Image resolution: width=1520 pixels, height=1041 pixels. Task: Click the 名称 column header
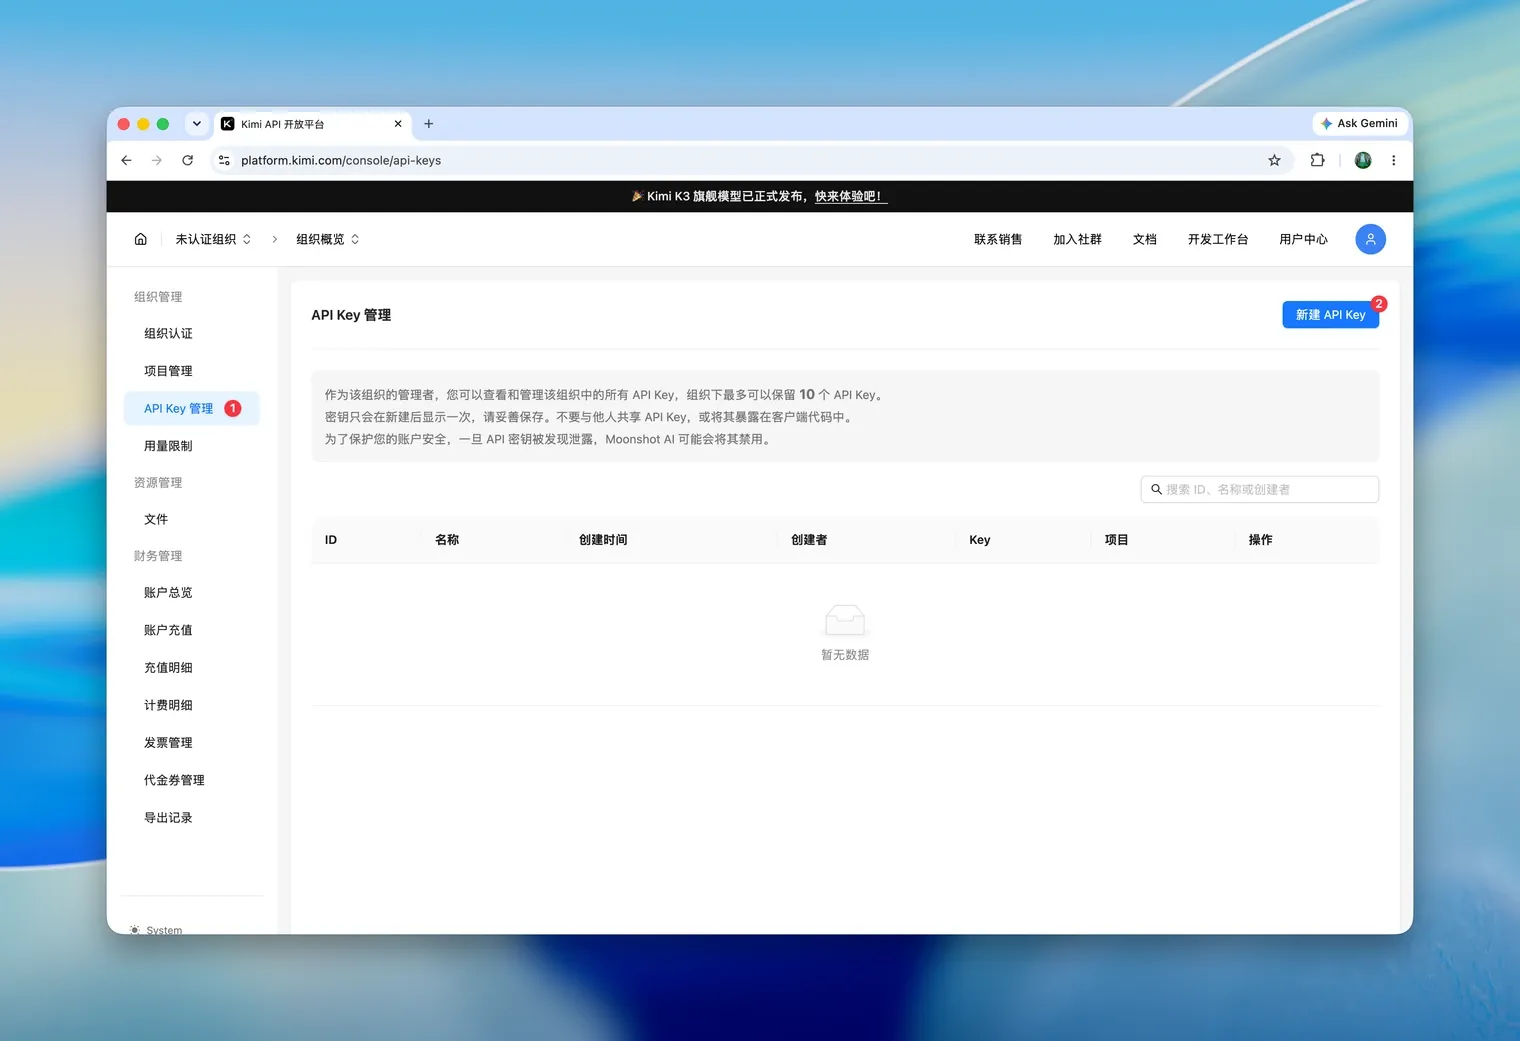click(x=447, y=540)
